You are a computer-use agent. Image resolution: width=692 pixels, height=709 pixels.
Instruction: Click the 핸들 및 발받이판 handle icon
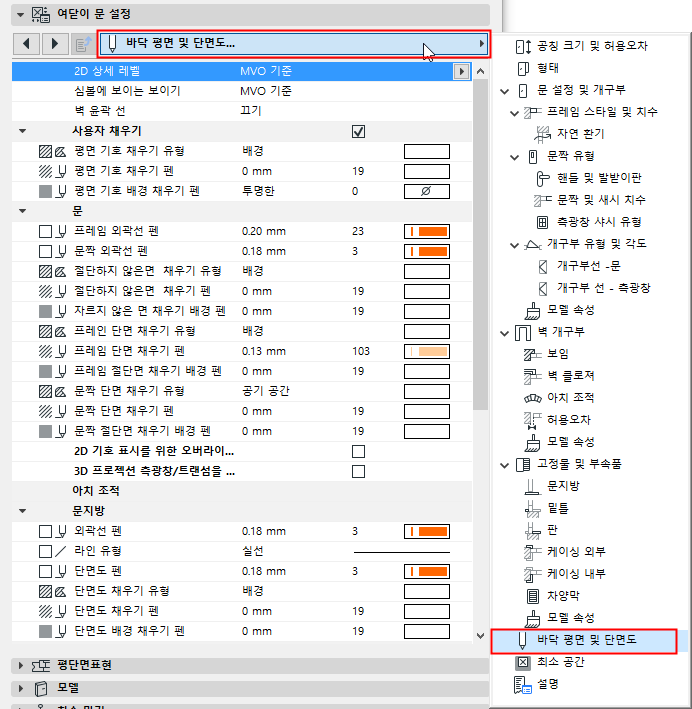pyautogui.click(x=542, y=178)
